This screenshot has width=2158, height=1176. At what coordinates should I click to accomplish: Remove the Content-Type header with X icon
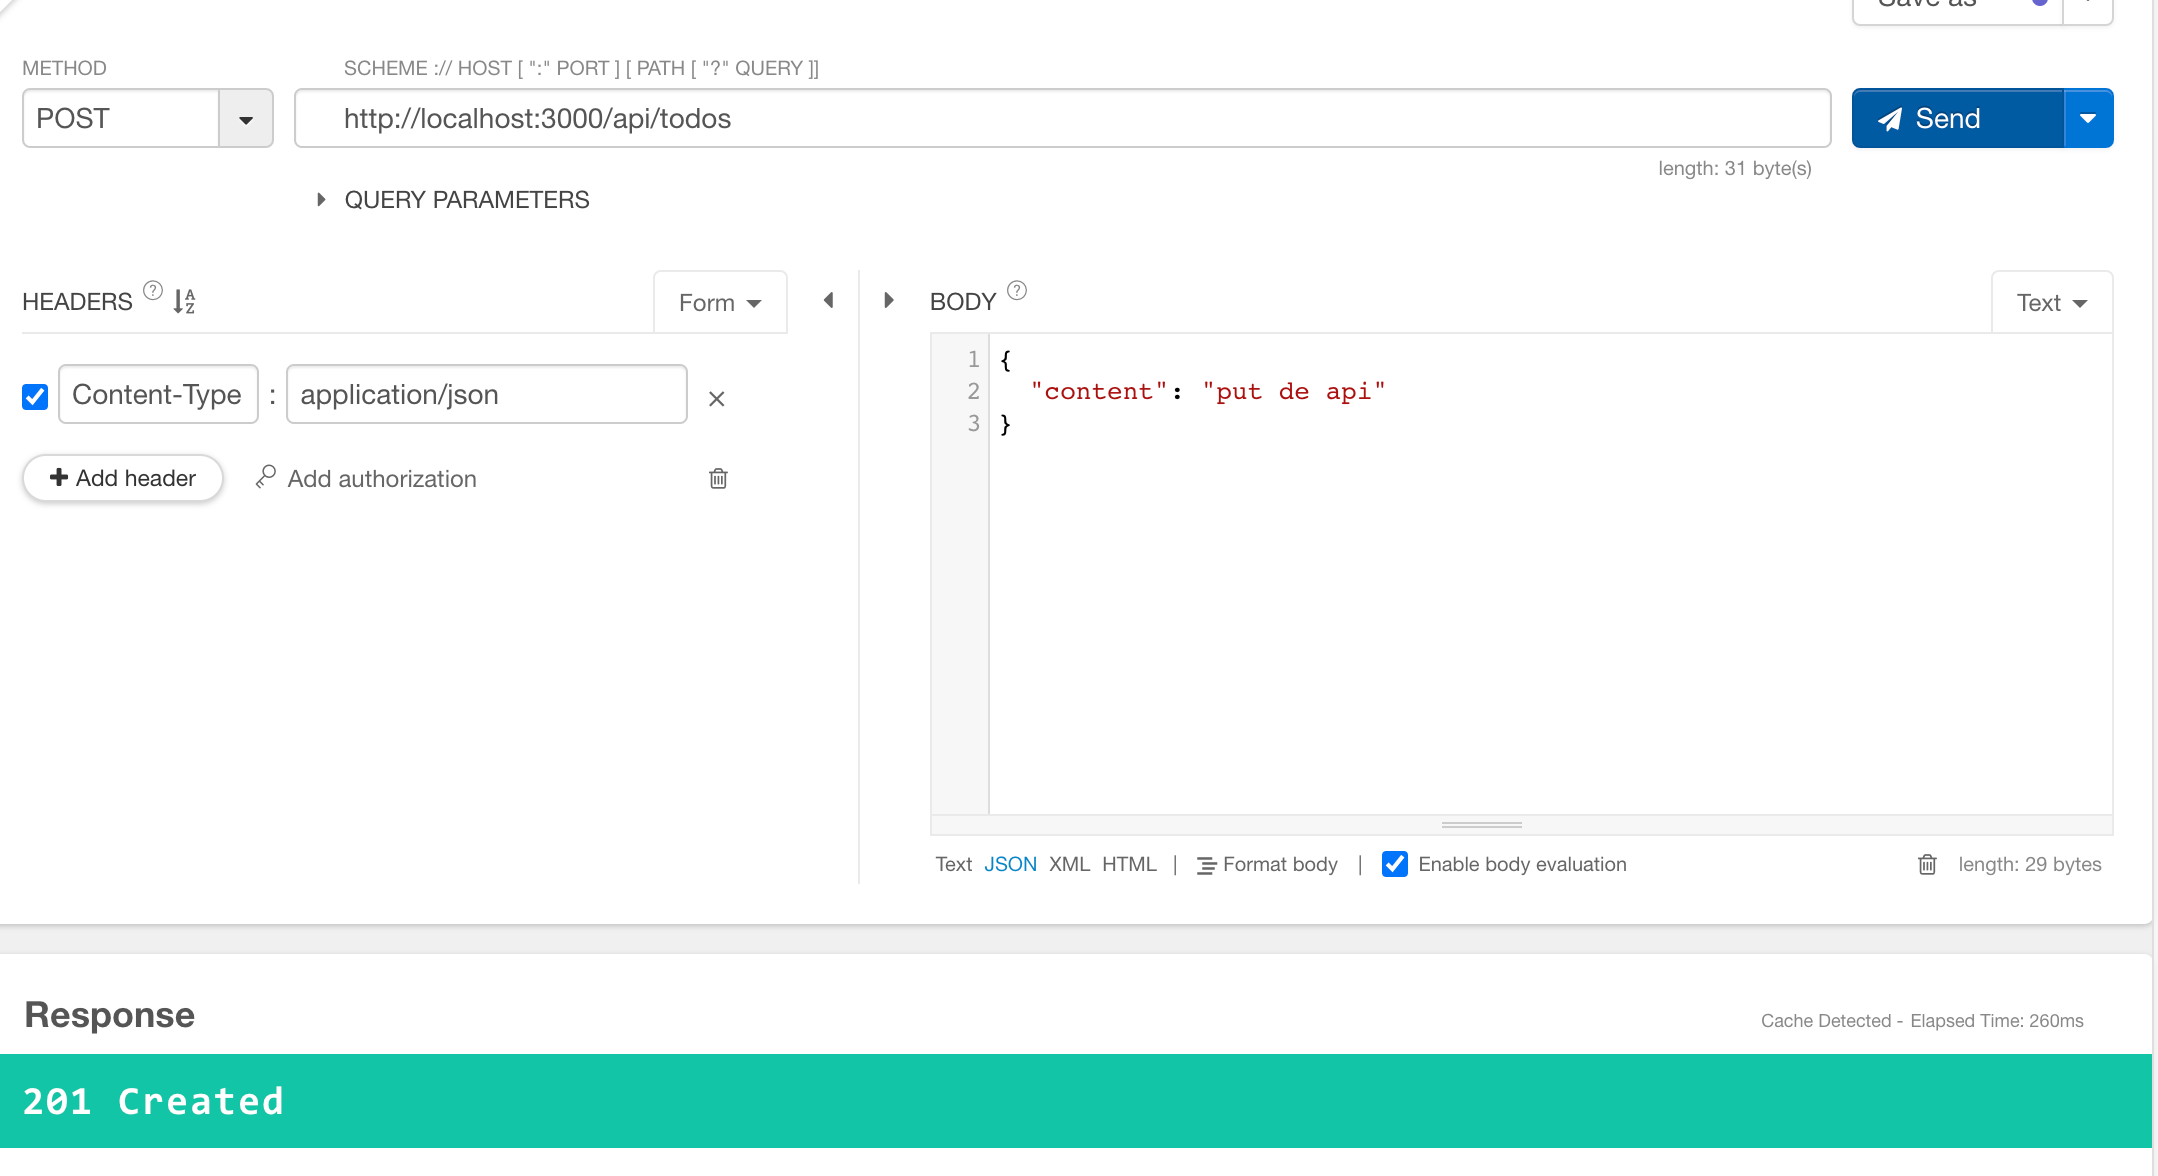coord(716,399)
